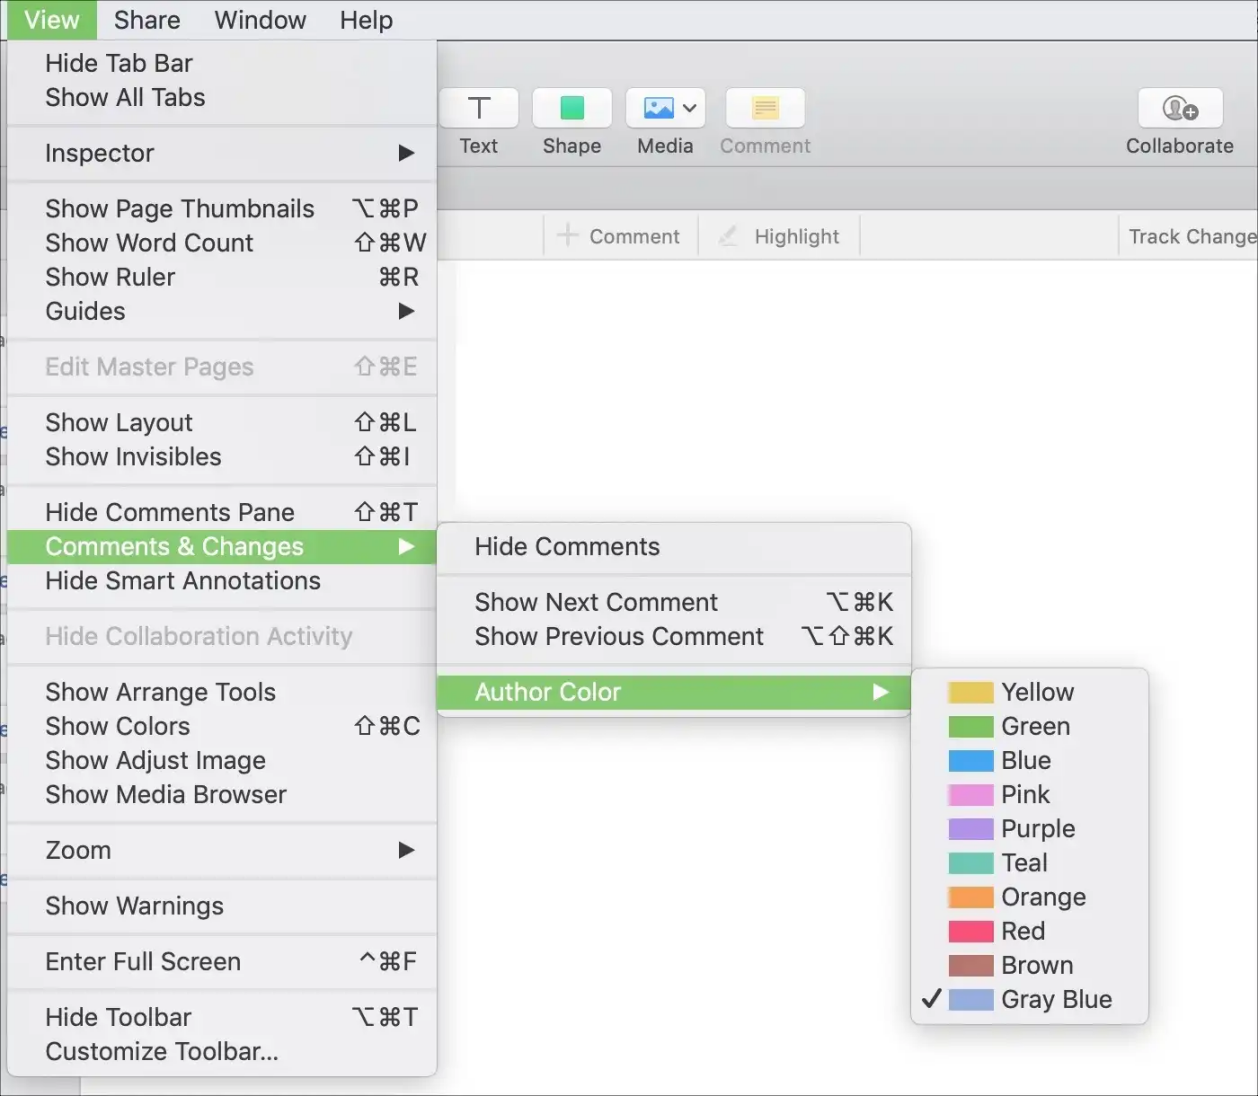Choose Show Word Count
The width and height of the screenshot is (1258, 1096).
(x=148, y=243)
